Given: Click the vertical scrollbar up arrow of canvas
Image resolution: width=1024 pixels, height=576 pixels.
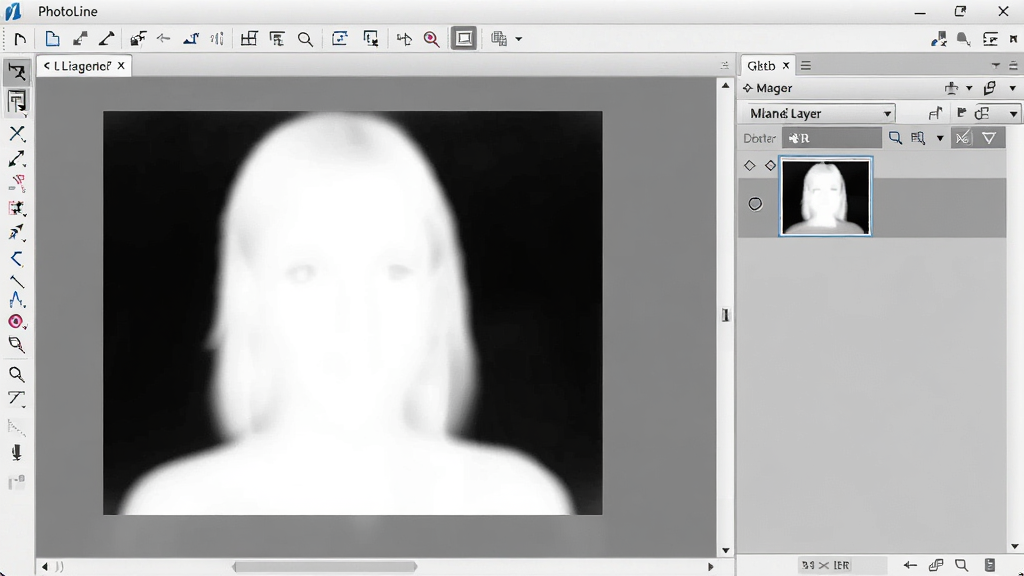Looking at the screenshot, I should click(x=726, y=86).
